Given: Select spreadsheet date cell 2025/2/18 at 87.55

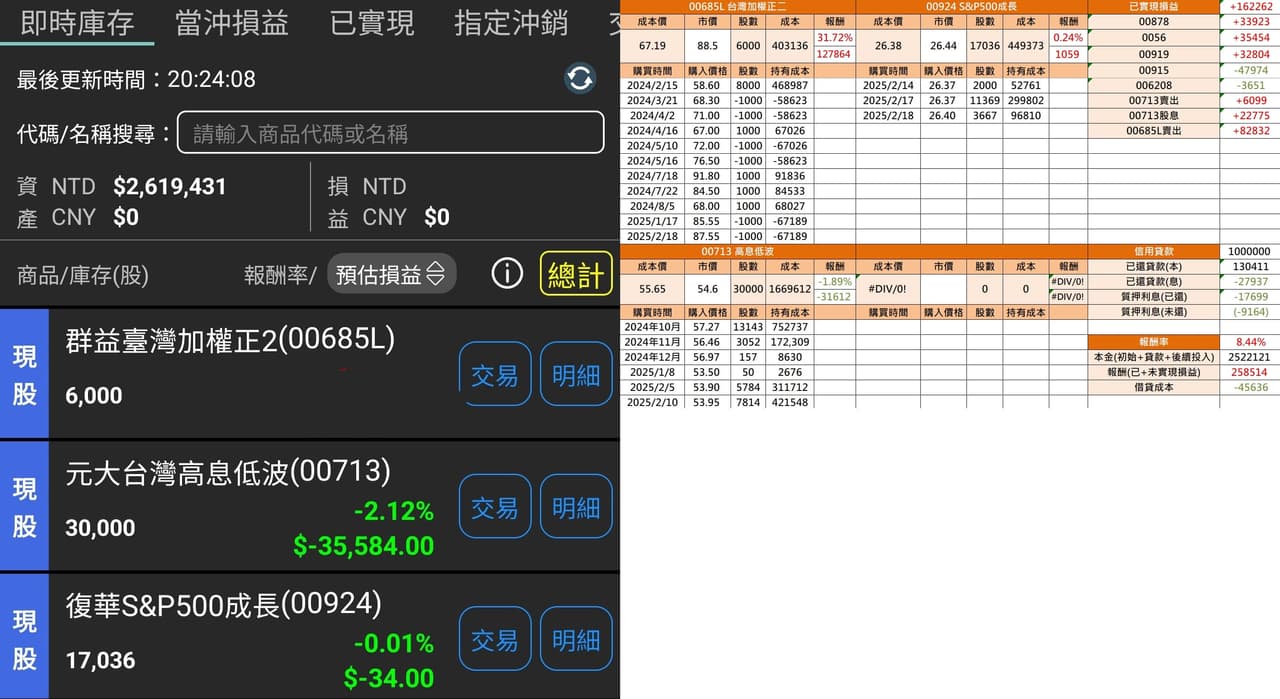Looking at the screenshot, I should click(652, 236).
